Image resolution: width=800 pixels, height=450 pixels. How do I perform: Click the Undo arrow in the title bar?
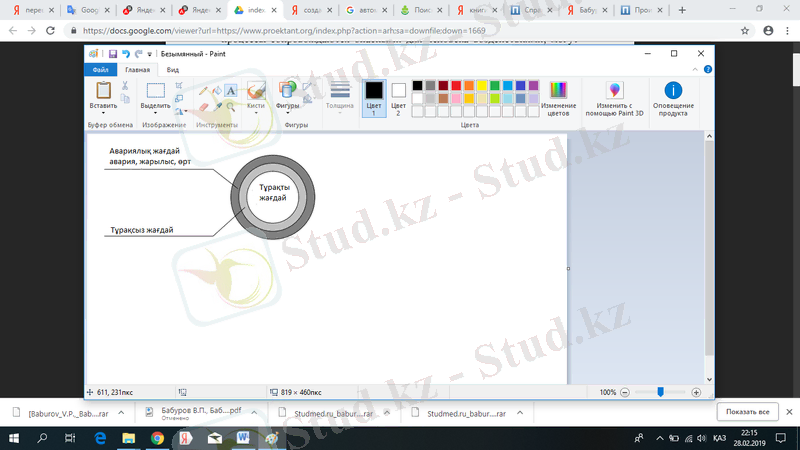coord(126,53)
